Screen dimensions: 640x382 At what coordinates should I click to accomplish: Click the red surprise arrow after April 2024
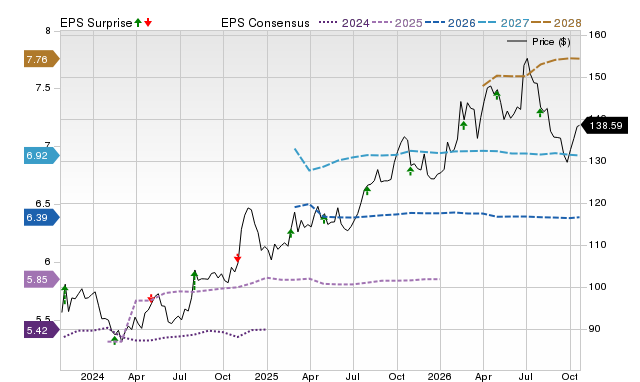point(151,298)
